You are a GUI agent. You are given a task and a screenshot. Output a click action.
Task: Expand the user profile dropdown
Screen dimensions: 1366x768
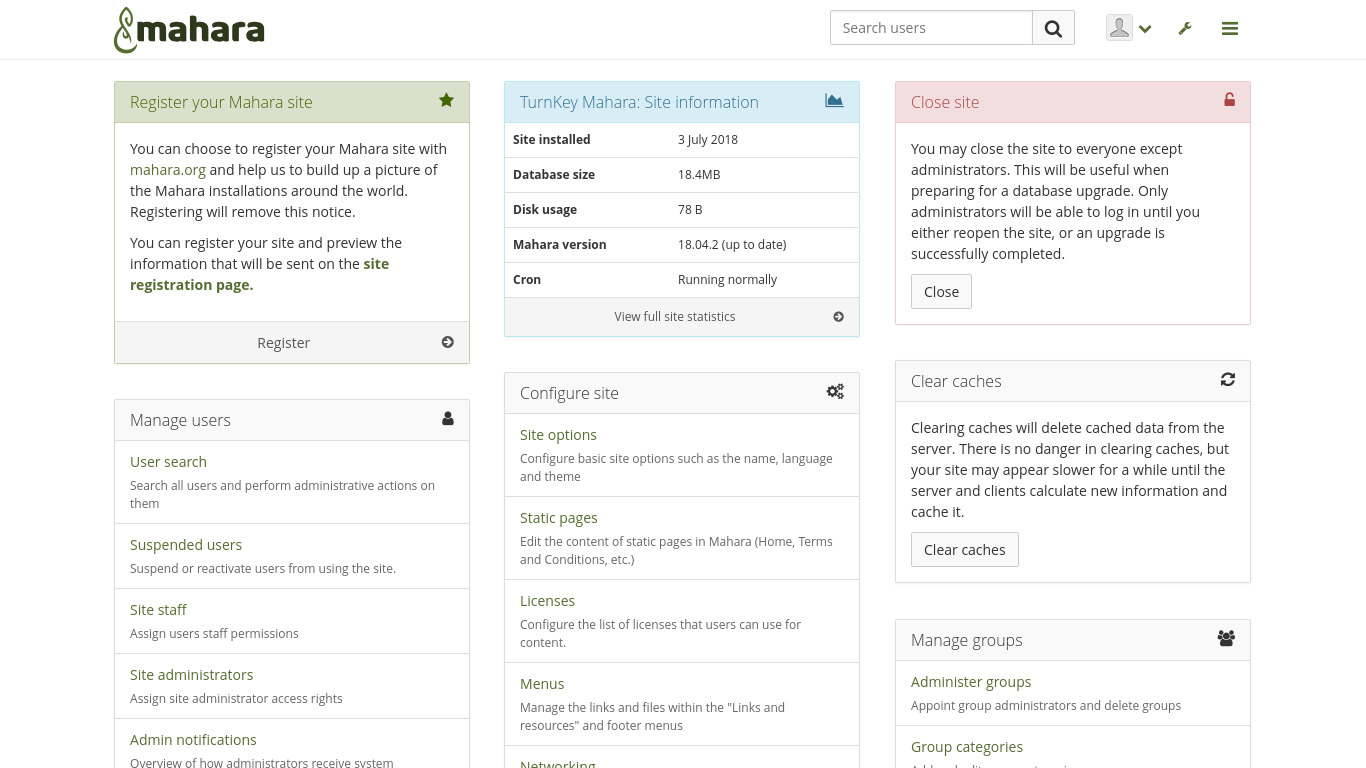1129,29
